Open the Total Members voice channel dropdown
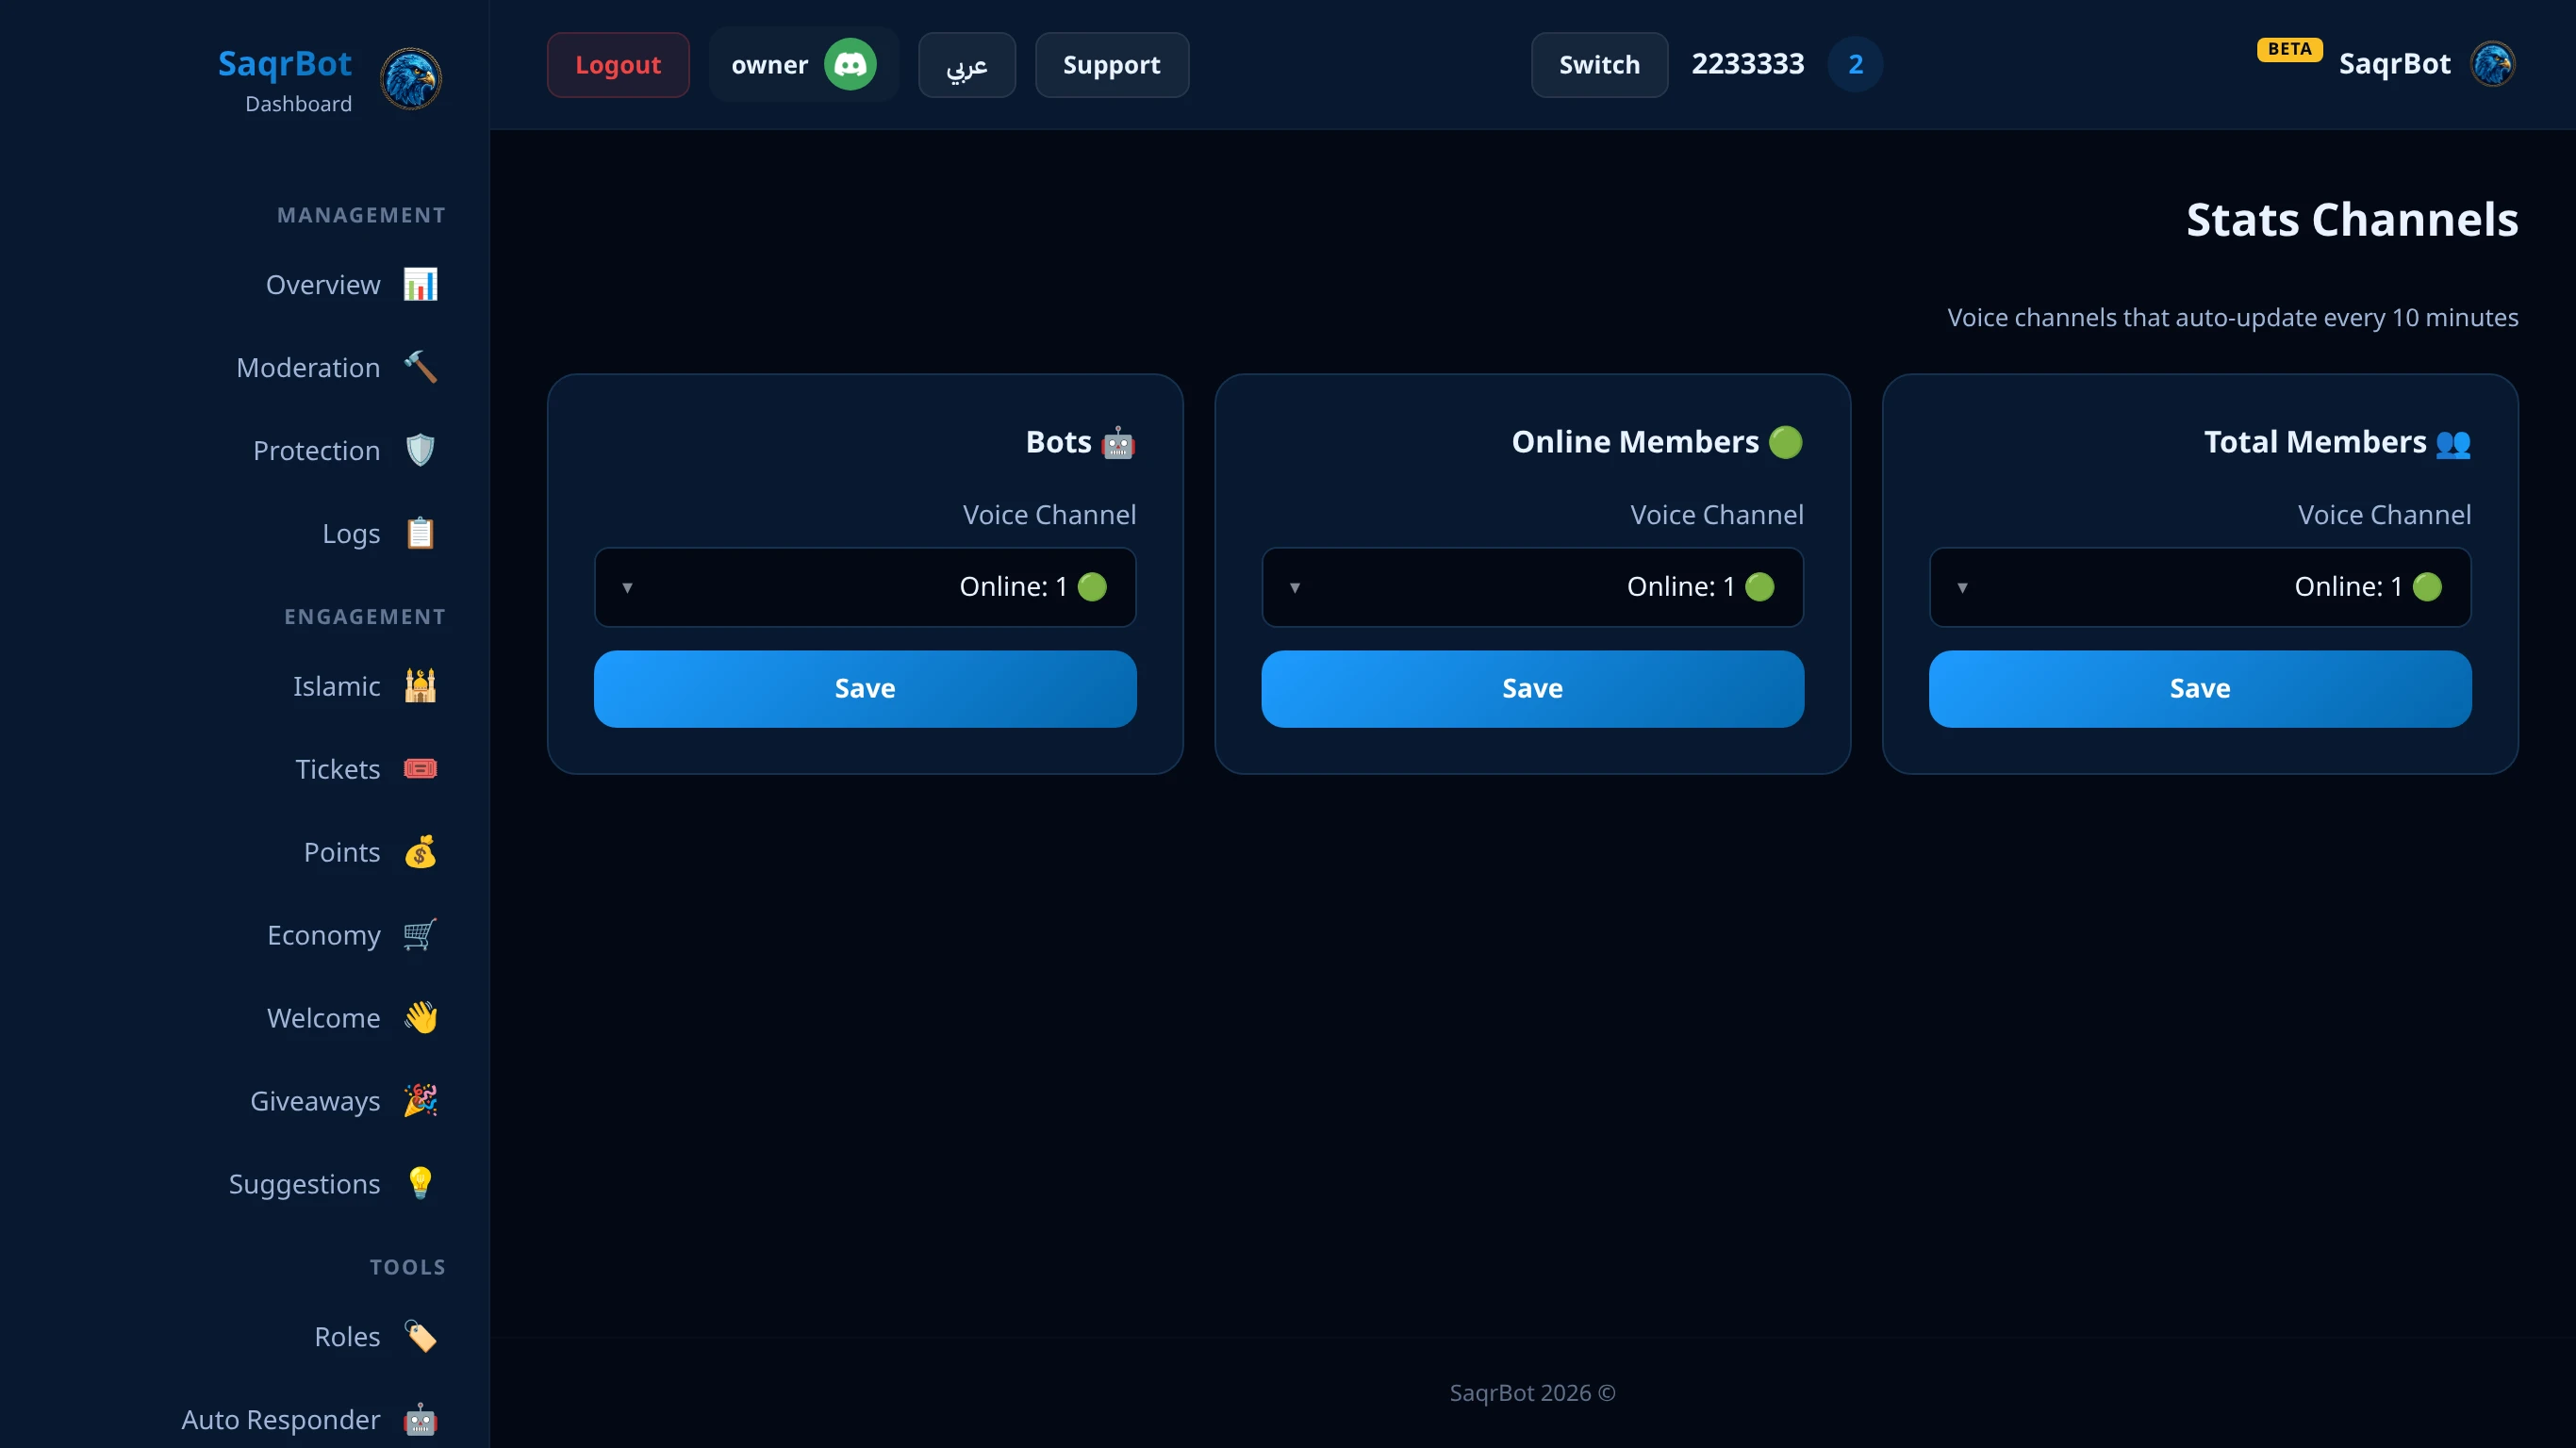The width and height of the screenshot is (2576, 1448). pyautogui.click(x=2200, y=587)
